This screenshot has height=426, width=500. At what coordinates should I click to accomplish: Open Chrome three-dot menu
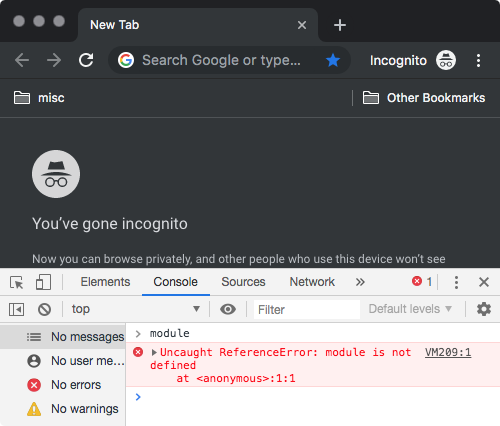click(x=478, y=60)
